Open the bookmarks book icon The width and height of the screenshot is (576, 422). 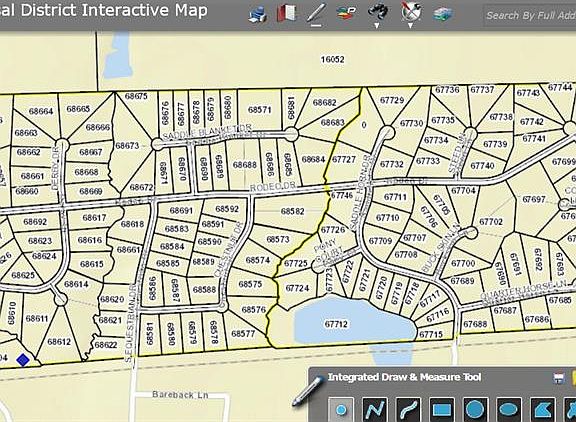[x=287, y=13]
